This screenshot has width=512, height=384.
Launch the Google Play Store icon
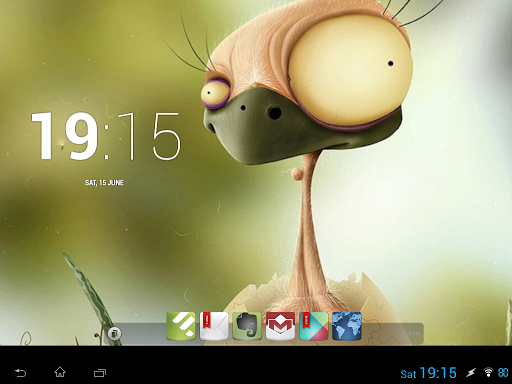314,326
